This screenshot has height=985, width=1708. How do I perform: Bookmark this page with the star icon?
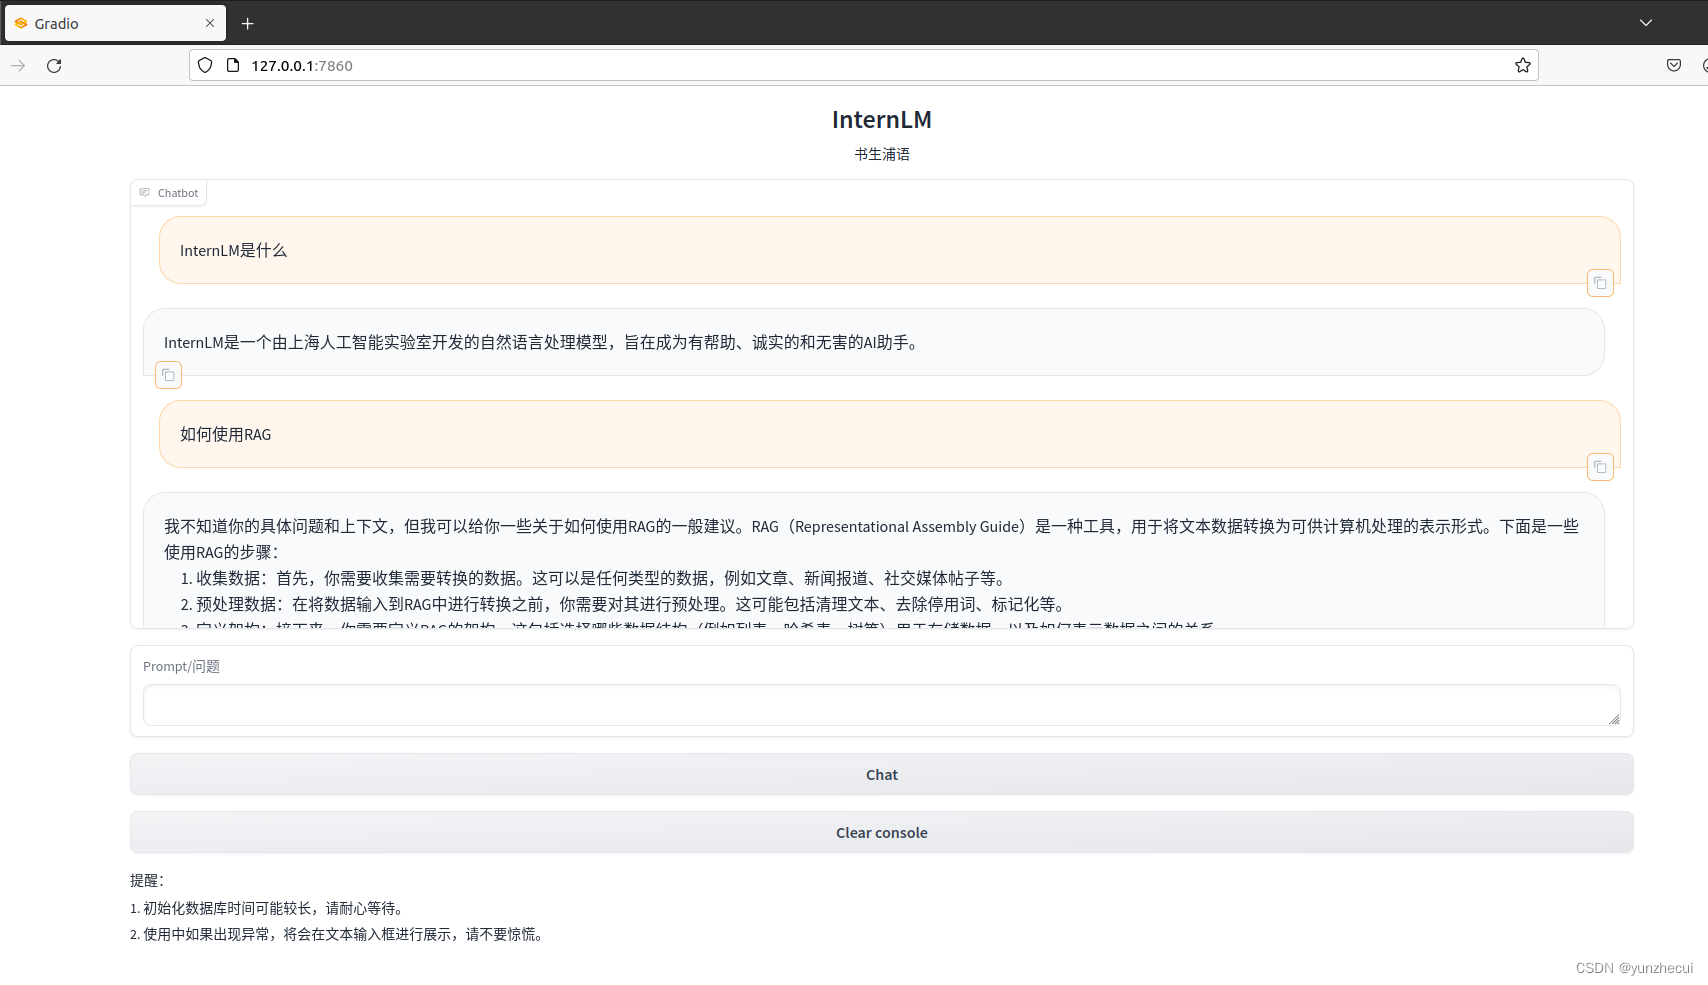[1522, 66]
